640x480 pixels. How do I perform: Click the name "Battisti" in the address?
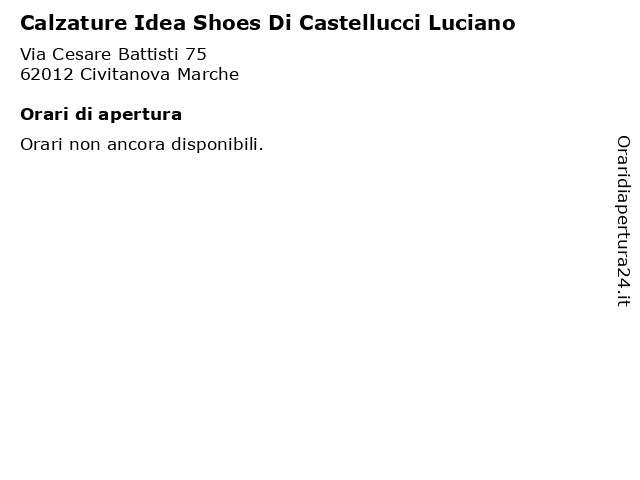click(x=148, y=54)
